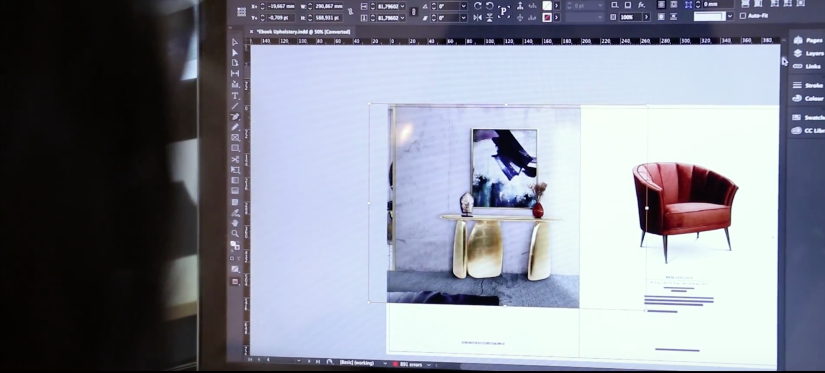Enable the Auto-Fit checkbox
This screenshot has height=373, width=825.
pos(743,16)
